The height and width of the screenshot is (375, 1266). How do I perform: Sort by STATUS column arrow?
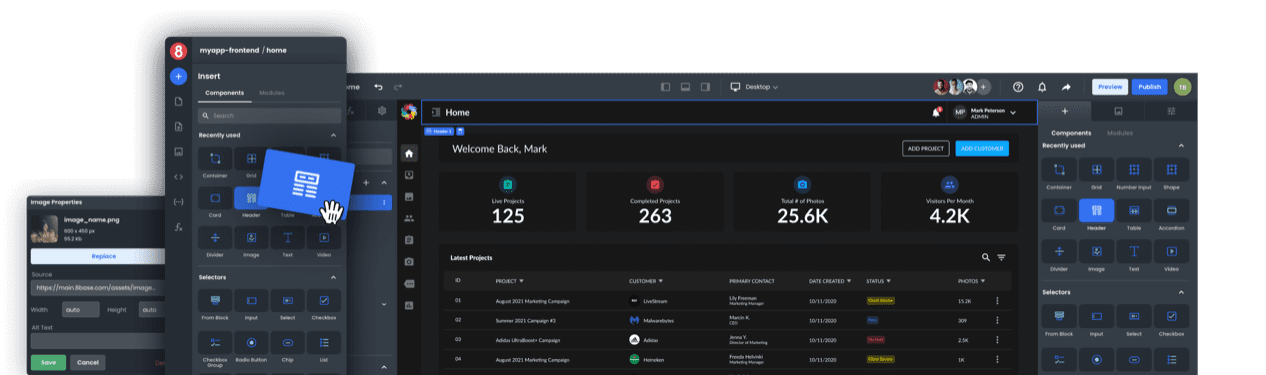click(x=889, y=281)
